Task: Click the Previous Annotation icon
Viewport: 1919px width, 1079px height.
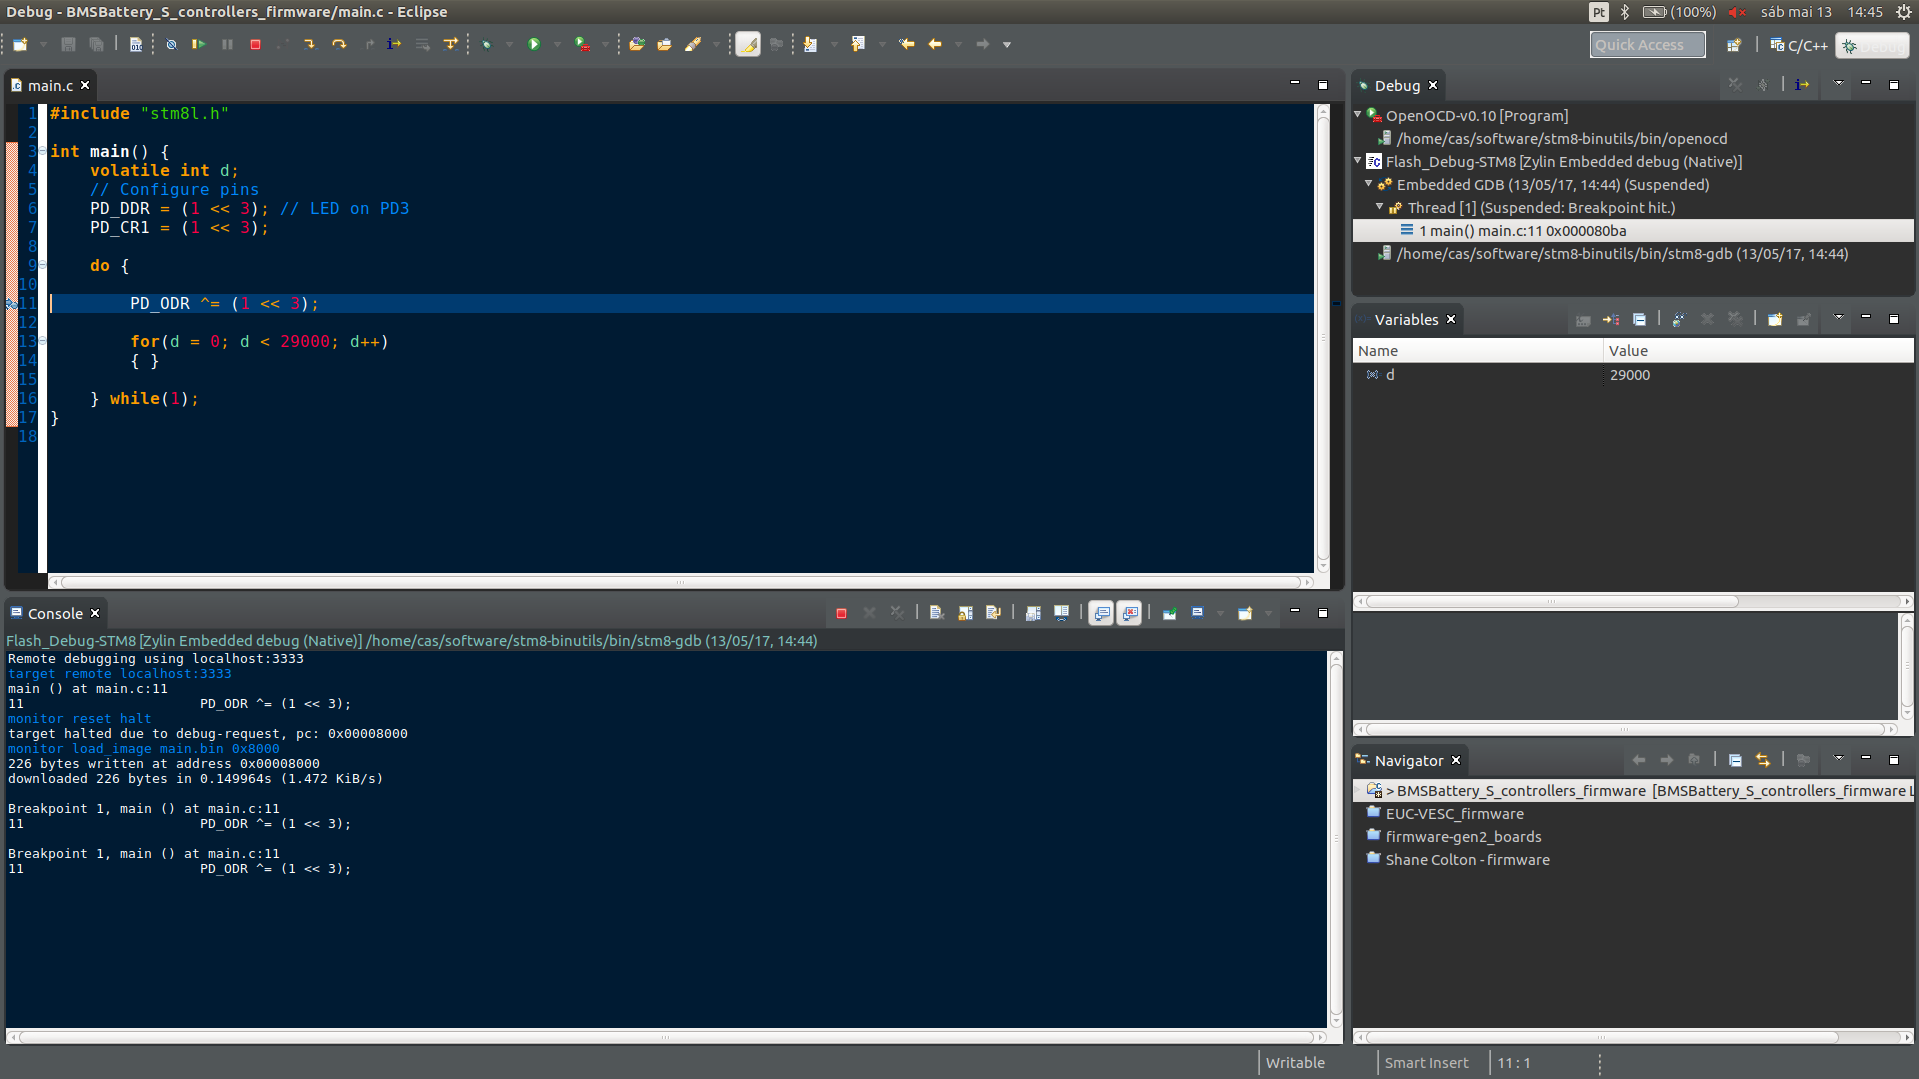Action: (858, 44)
